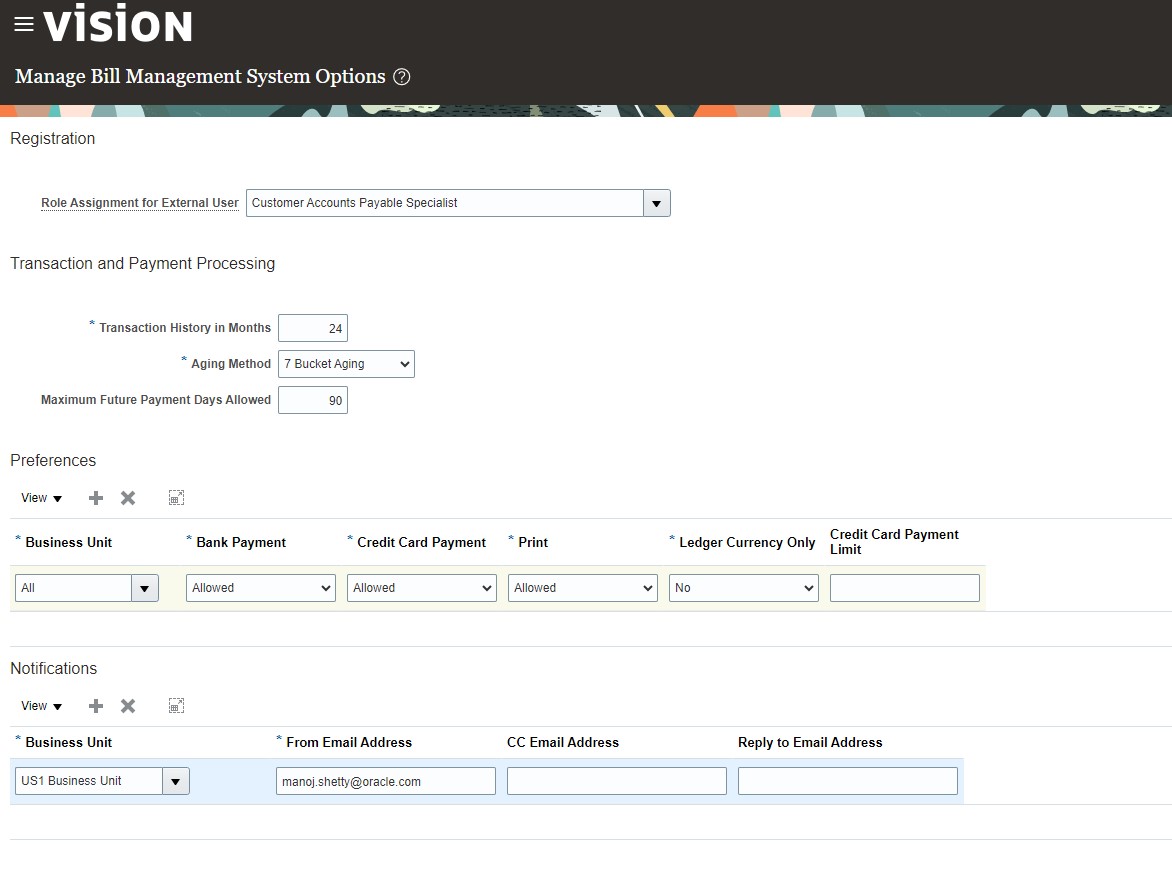Expand the Role Assignment for External User dropdown
This screenshot has height=873, width=1172.
coord(657,203)
